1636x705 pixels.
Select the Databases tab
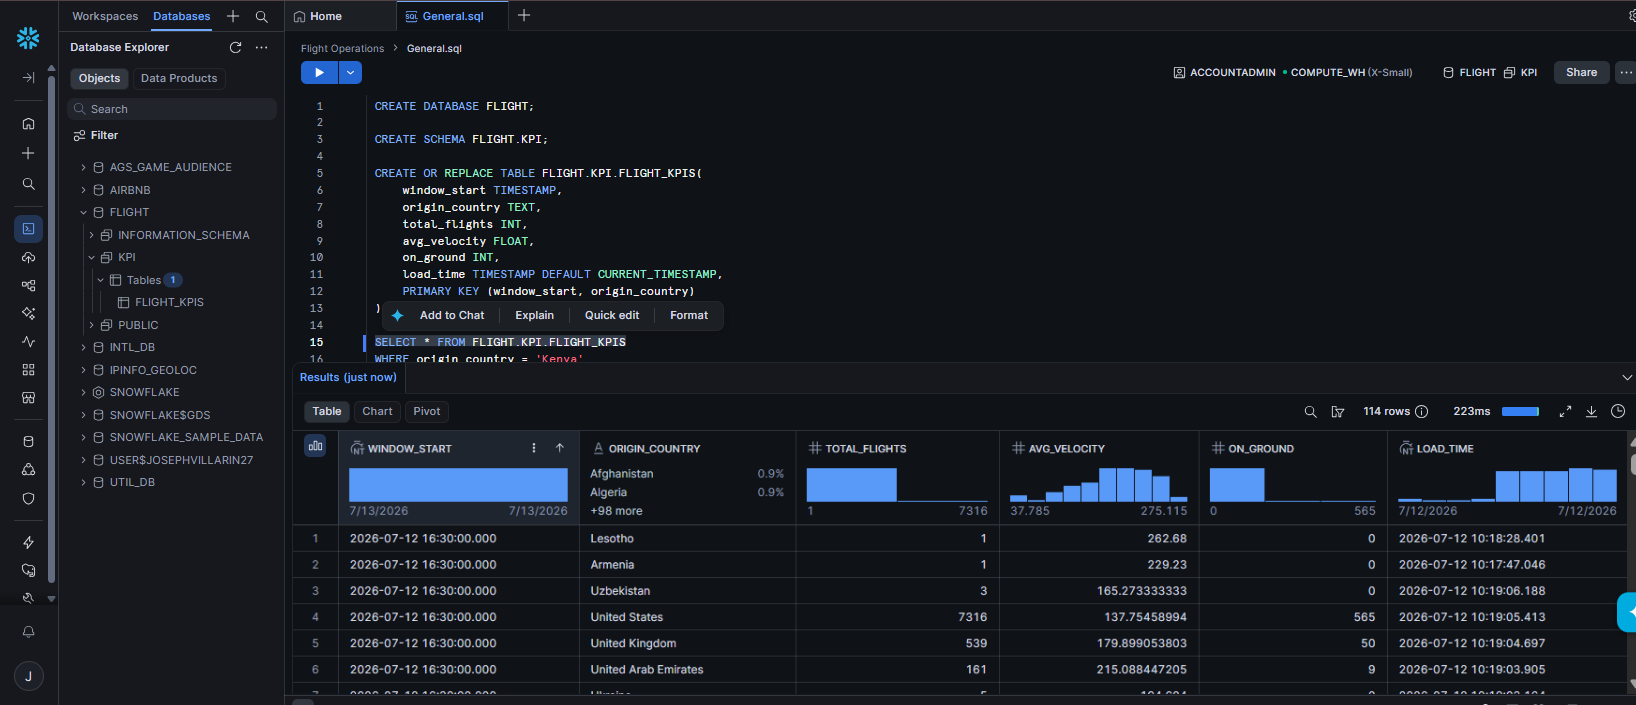tap(182, 16)
